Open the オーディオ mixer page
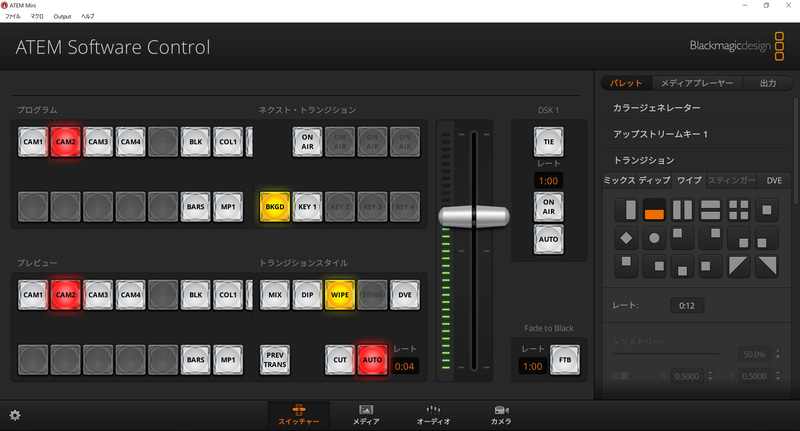 point(433,415)
